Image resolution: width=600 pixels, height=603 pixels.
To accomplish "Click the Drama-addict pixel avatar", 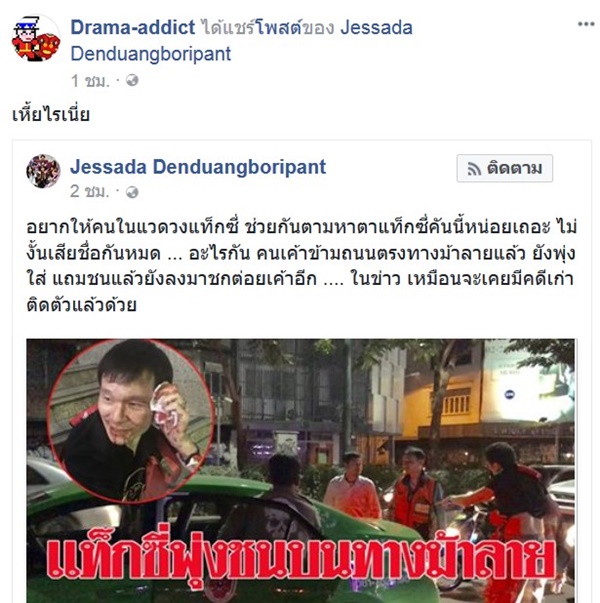I will [36, 38].
